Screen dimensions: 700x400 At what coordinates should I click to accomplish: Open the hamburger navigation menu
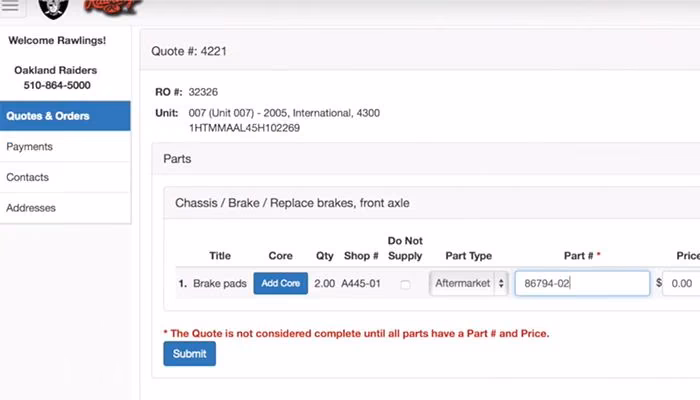coord(11,6)
